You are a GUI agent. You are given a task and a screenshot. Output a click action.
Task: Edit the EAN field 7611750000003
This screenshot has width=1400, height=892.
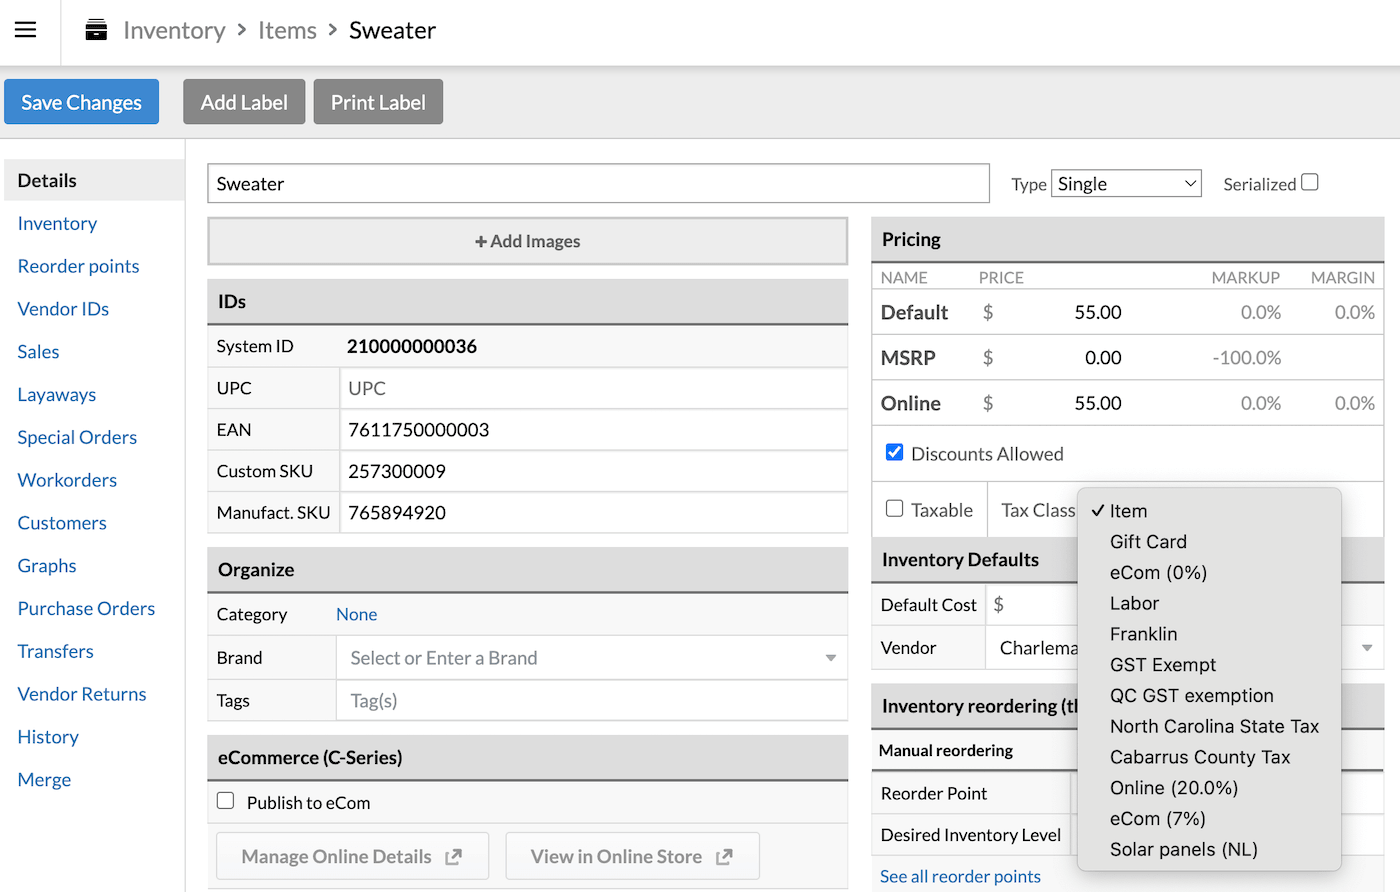point(594,430)
